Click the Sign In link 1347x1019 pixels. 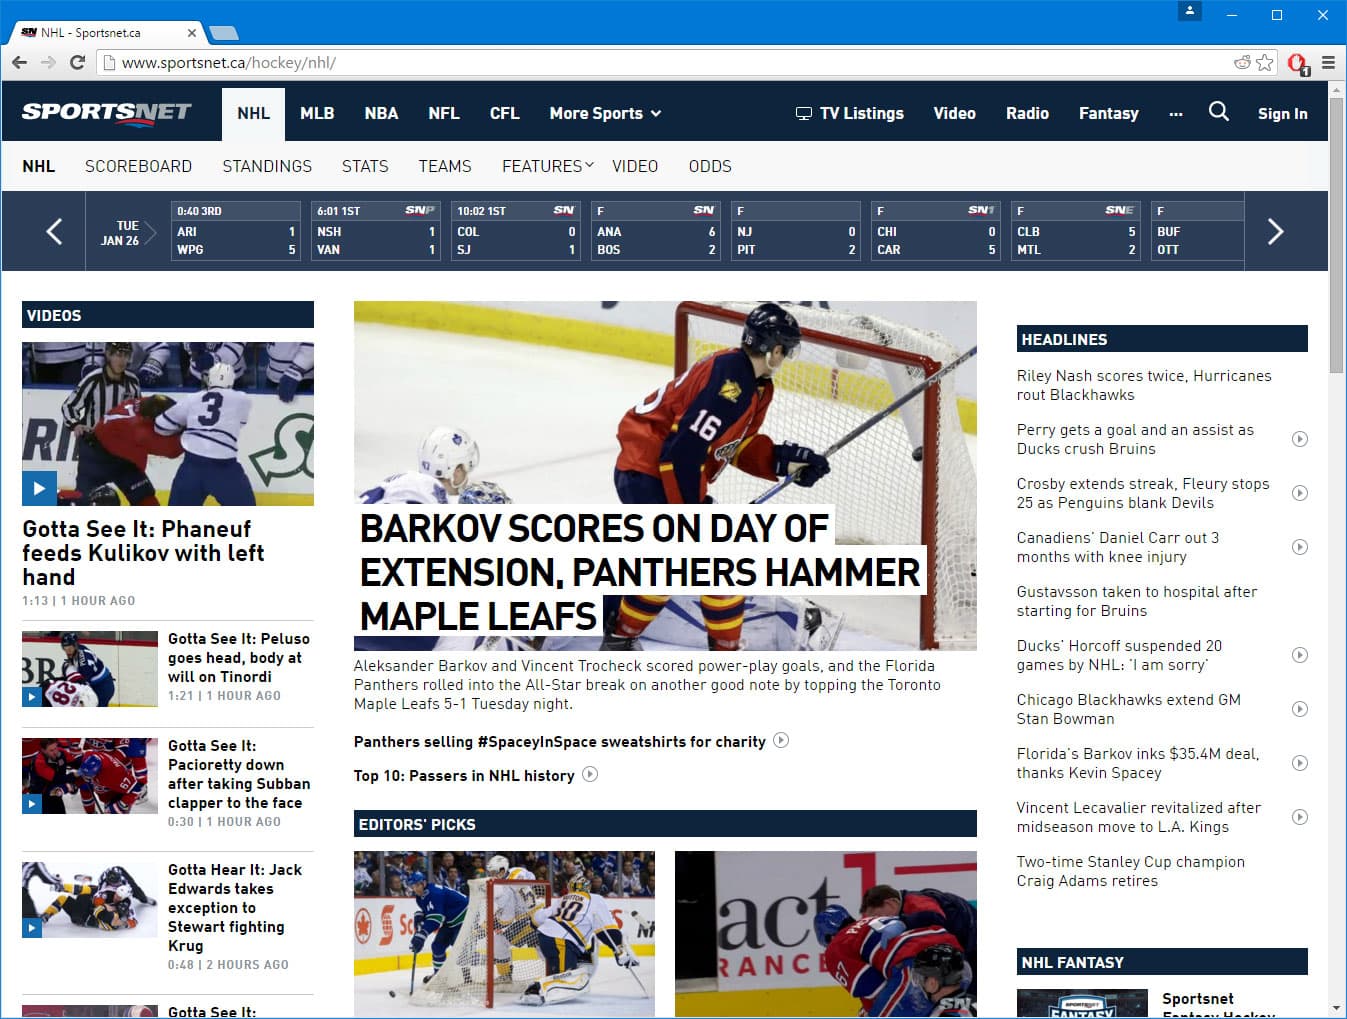coord(1282,114)
